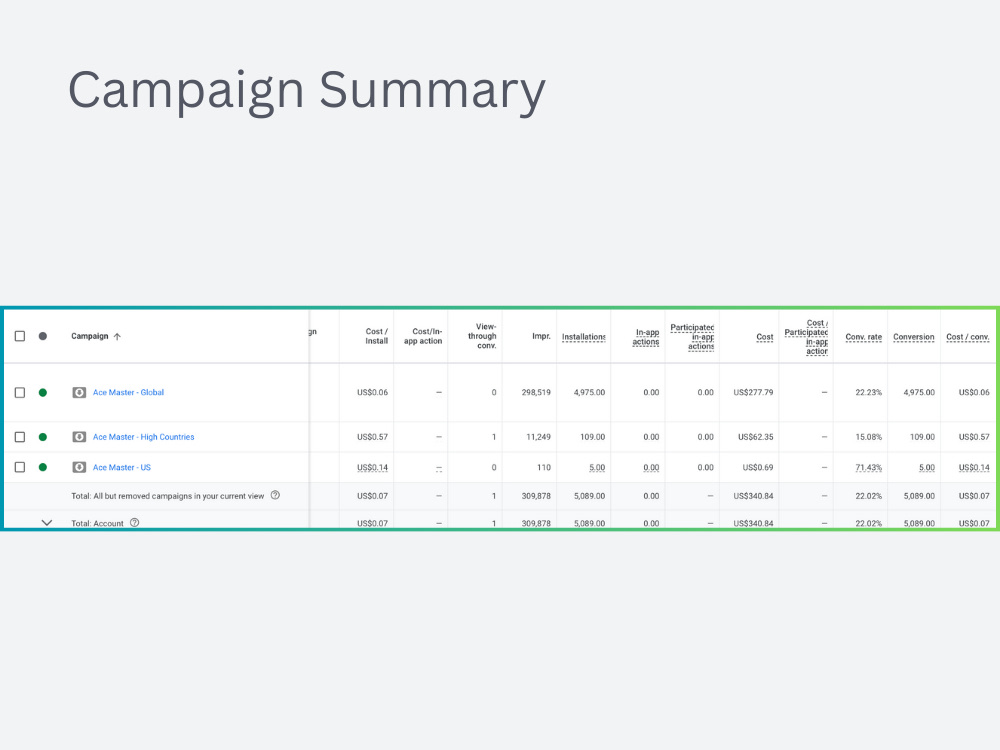Select conversion rate 15.08%
The image size is (1000, 750).
click(869, 437)
